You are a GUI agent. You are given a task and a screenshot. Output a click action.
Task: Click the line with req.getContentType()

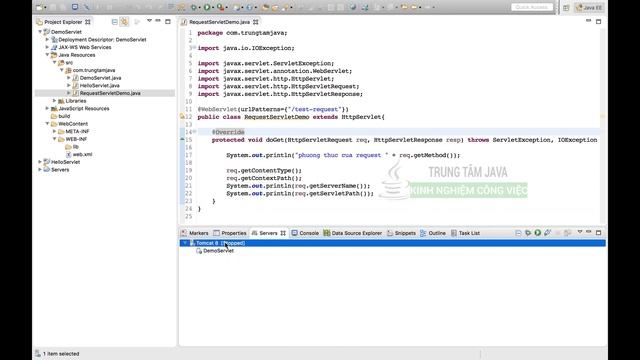tap(264, 171)
